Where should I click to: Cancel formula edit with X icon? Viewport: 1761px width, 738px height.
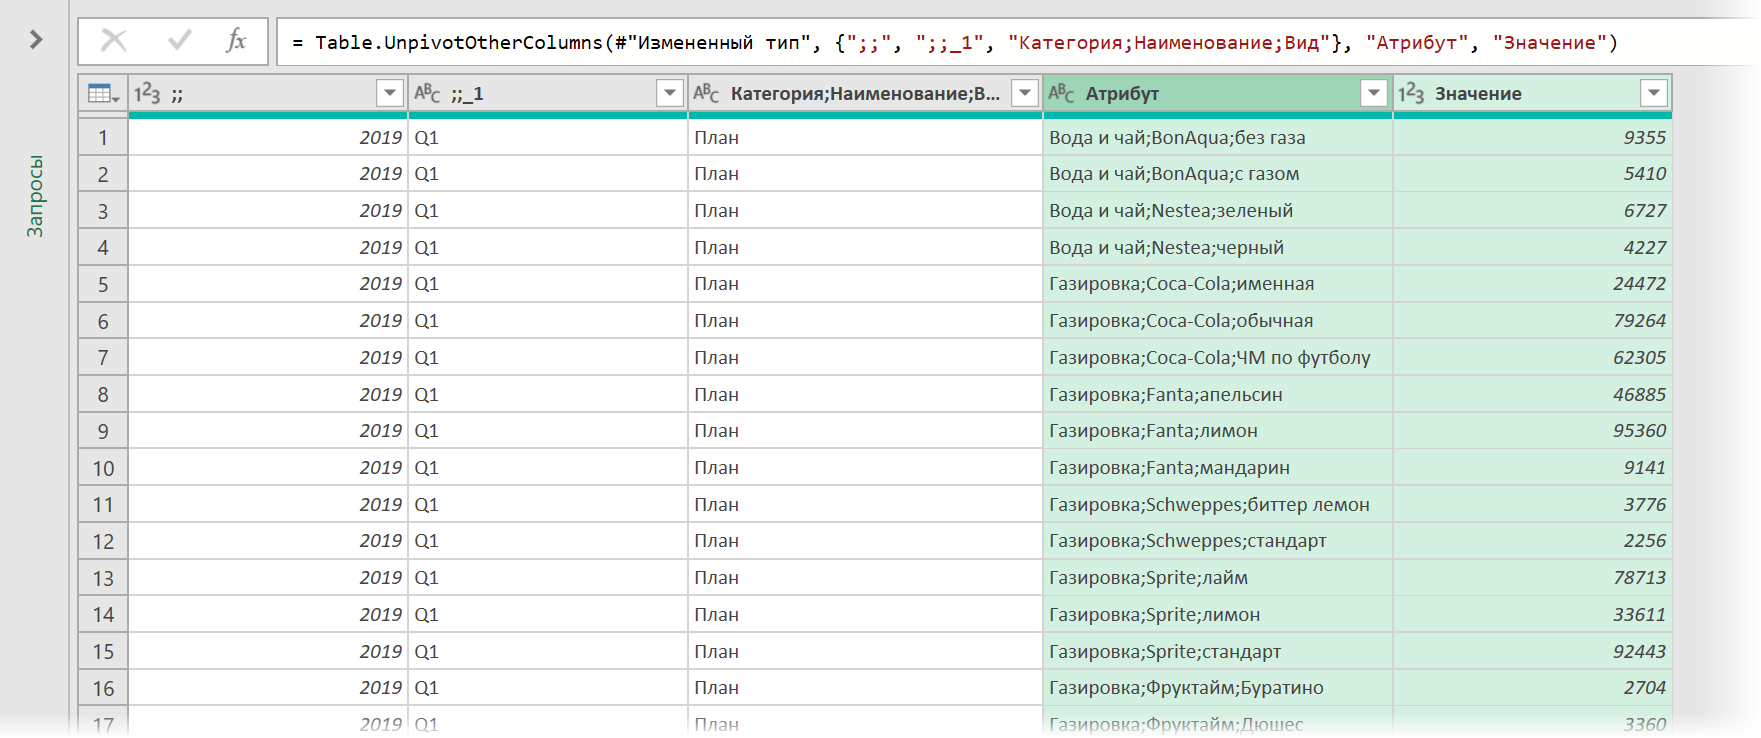pos(114,40)
